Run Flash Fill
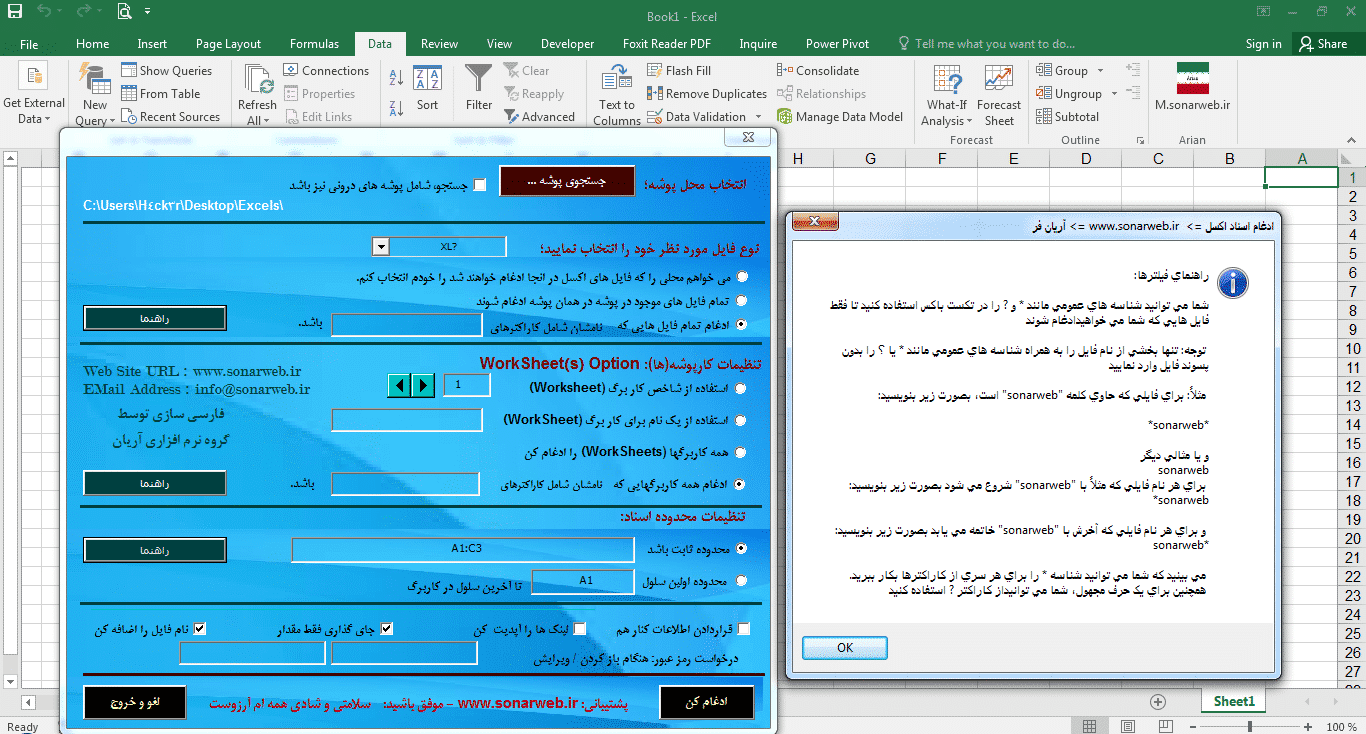Image resolution: width=1366 pixels, height=734 pixels. [679, 70]
